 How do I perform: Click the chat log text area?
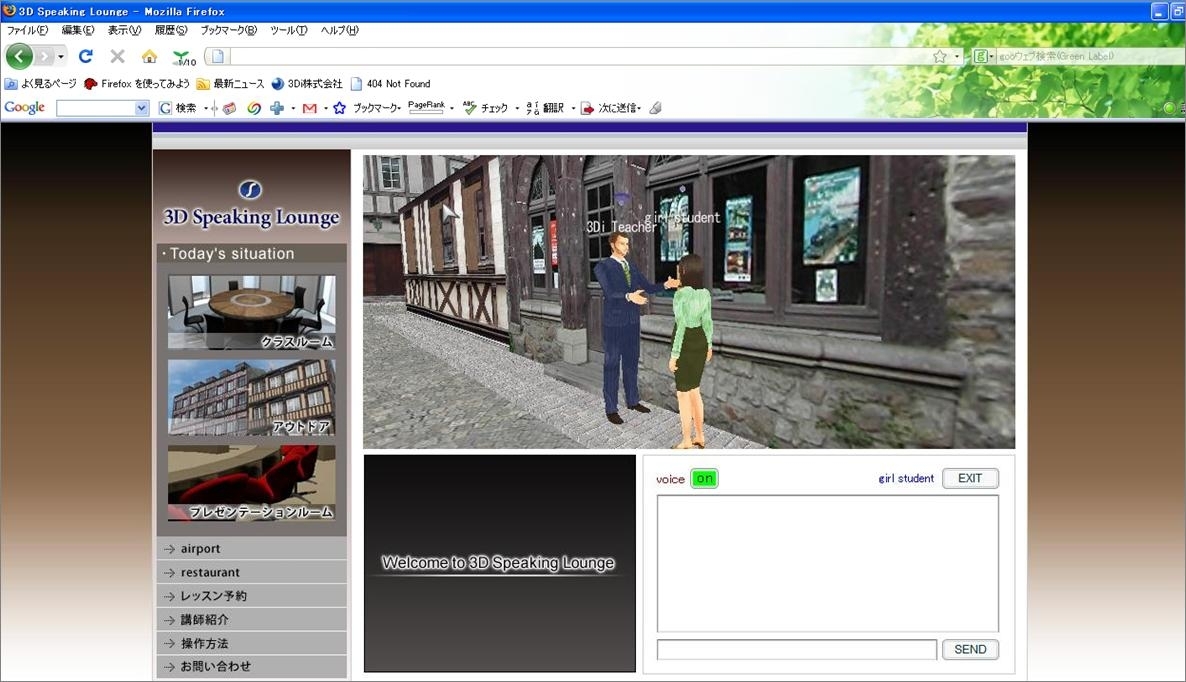point(827,563)
